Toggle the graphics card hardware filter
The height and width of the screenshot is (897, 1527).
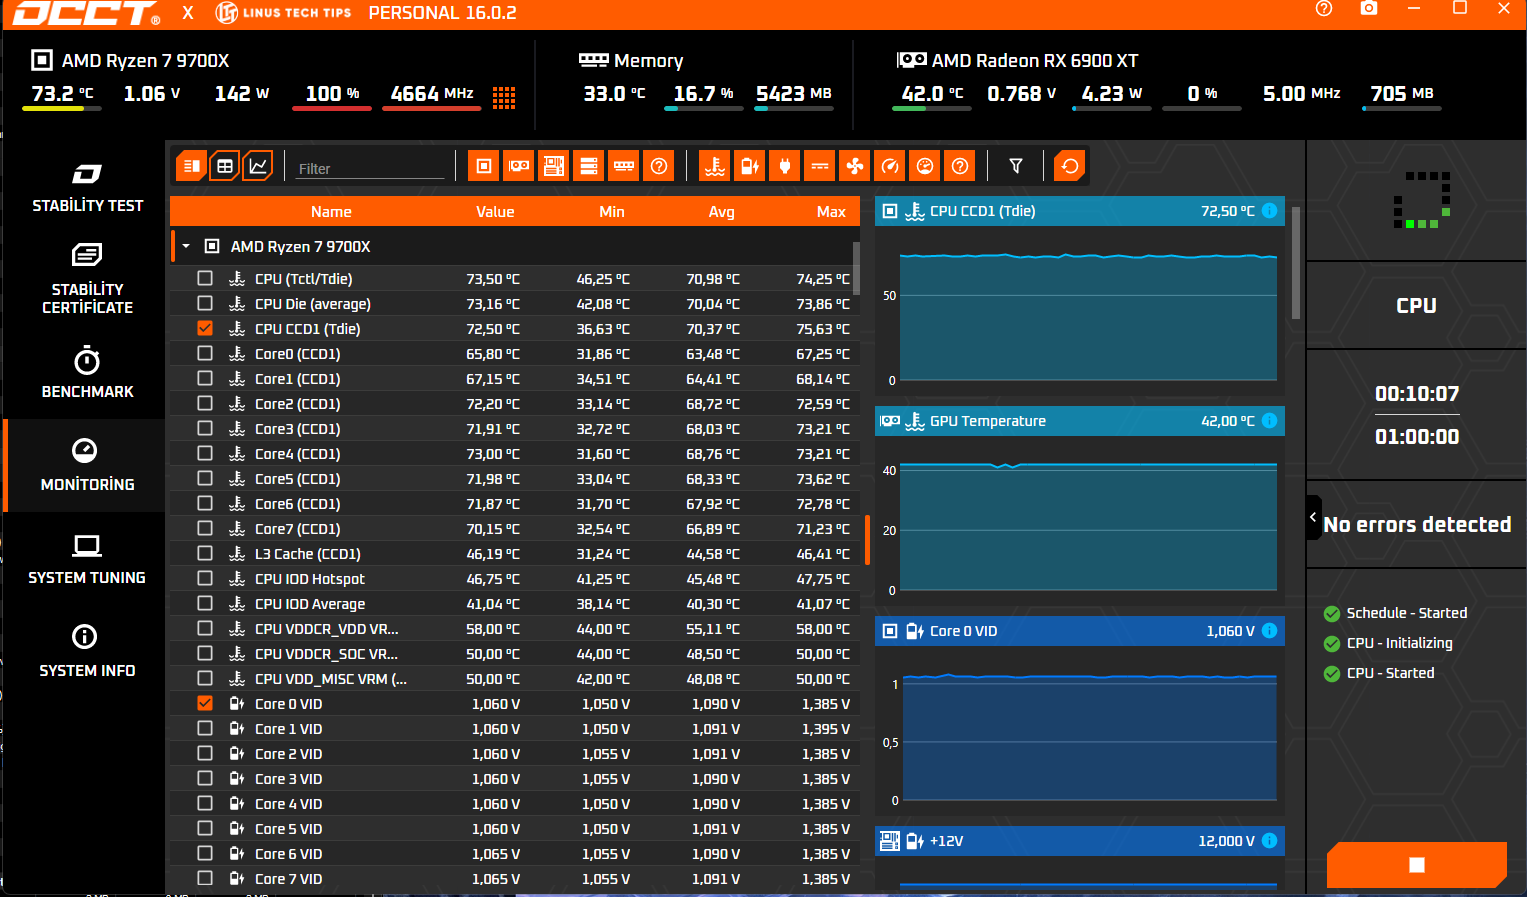519,166
